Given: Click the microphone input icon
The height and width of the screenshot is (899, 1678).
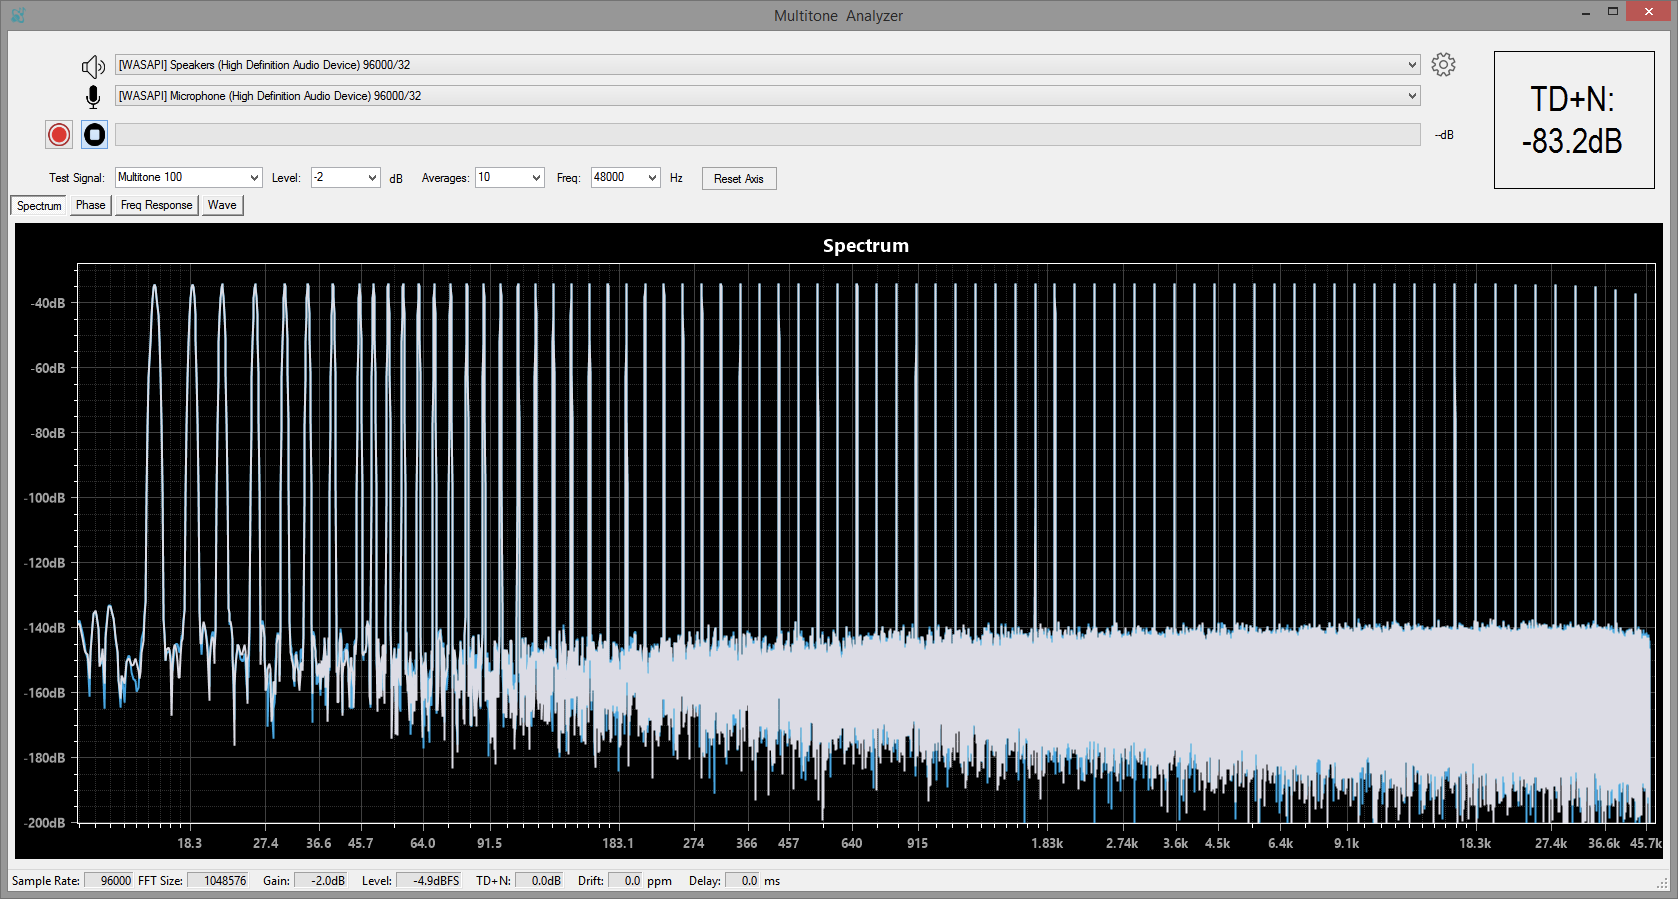Looking at the screenshot, I should [93, 97].
